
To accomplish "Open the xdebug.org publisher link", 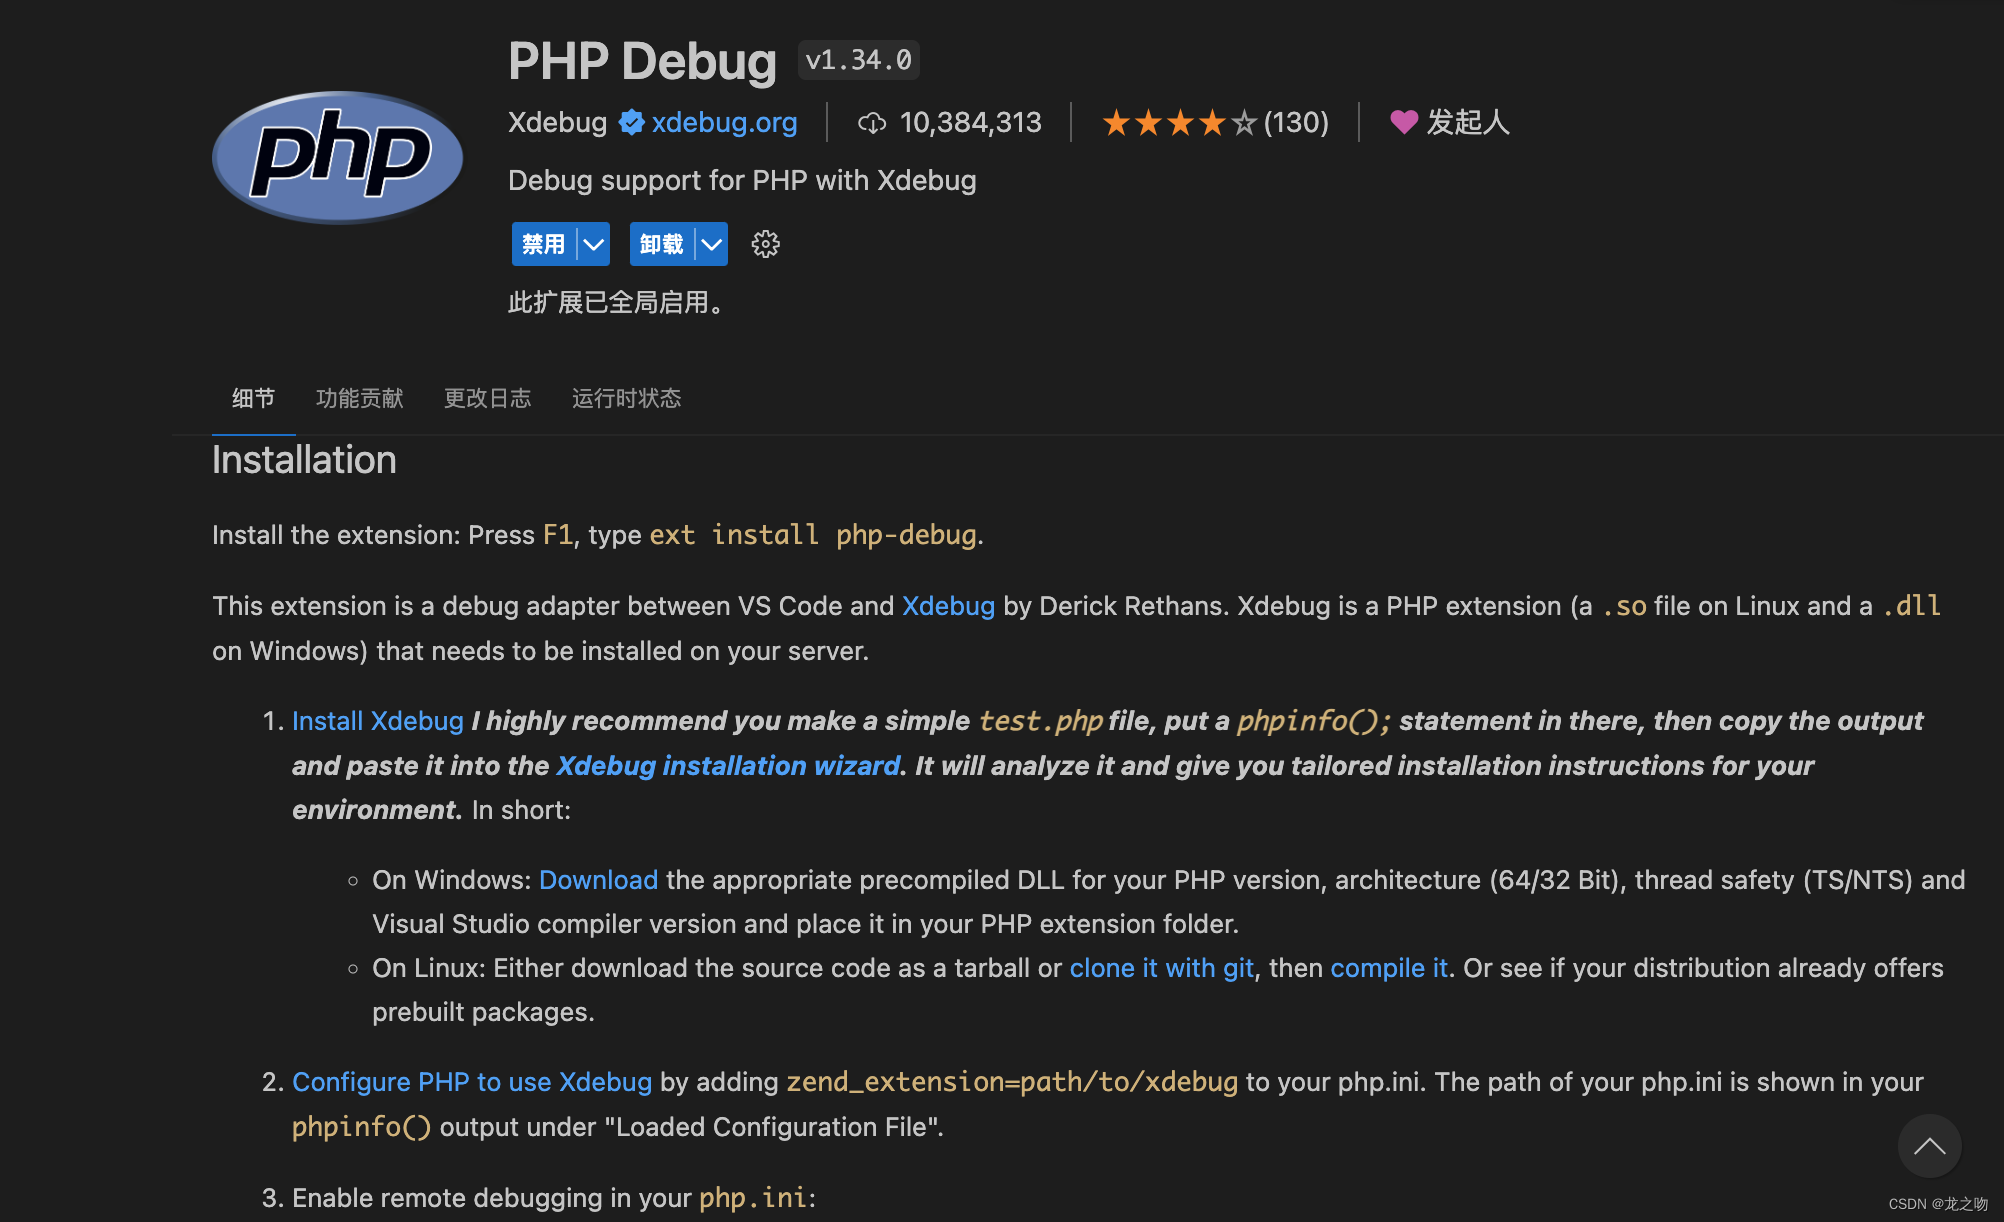I will [x=724, y=122].
